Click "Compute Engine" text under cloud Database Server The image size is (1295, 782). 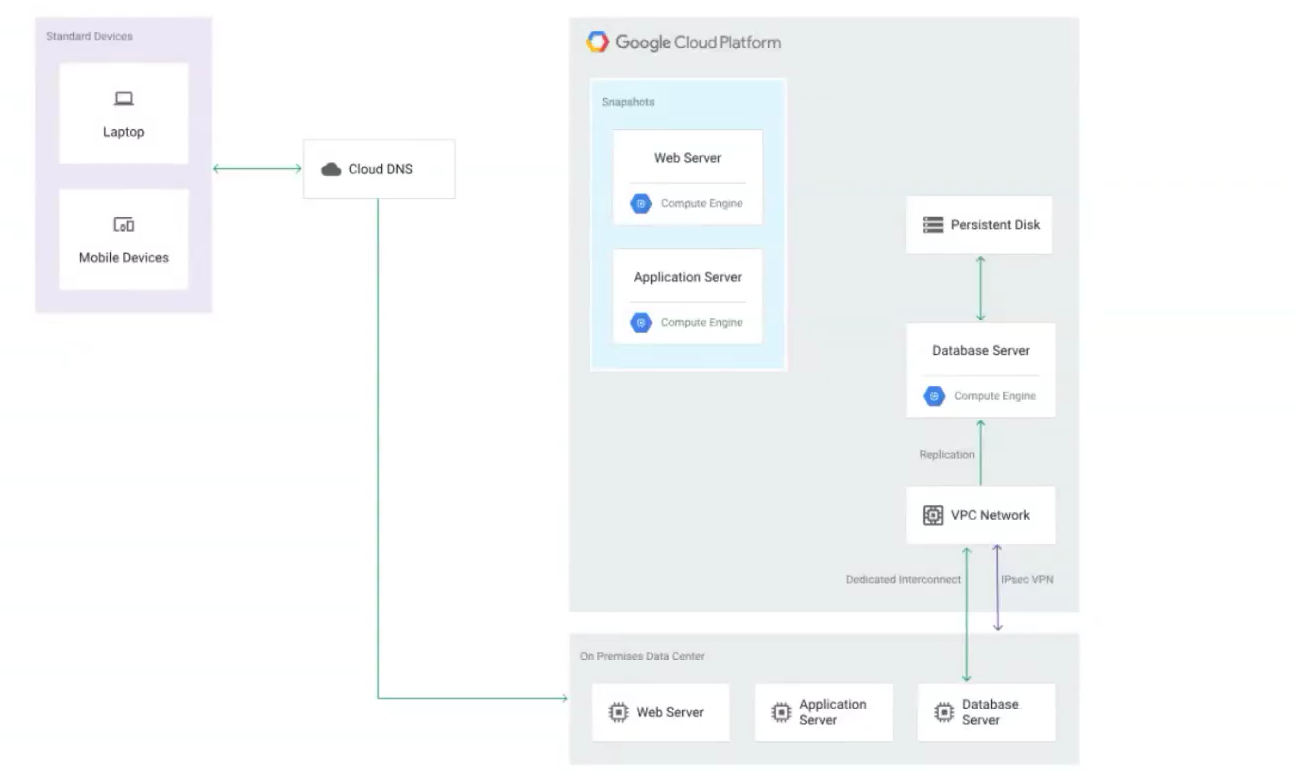pyautogui.click(x=995, y=396)
